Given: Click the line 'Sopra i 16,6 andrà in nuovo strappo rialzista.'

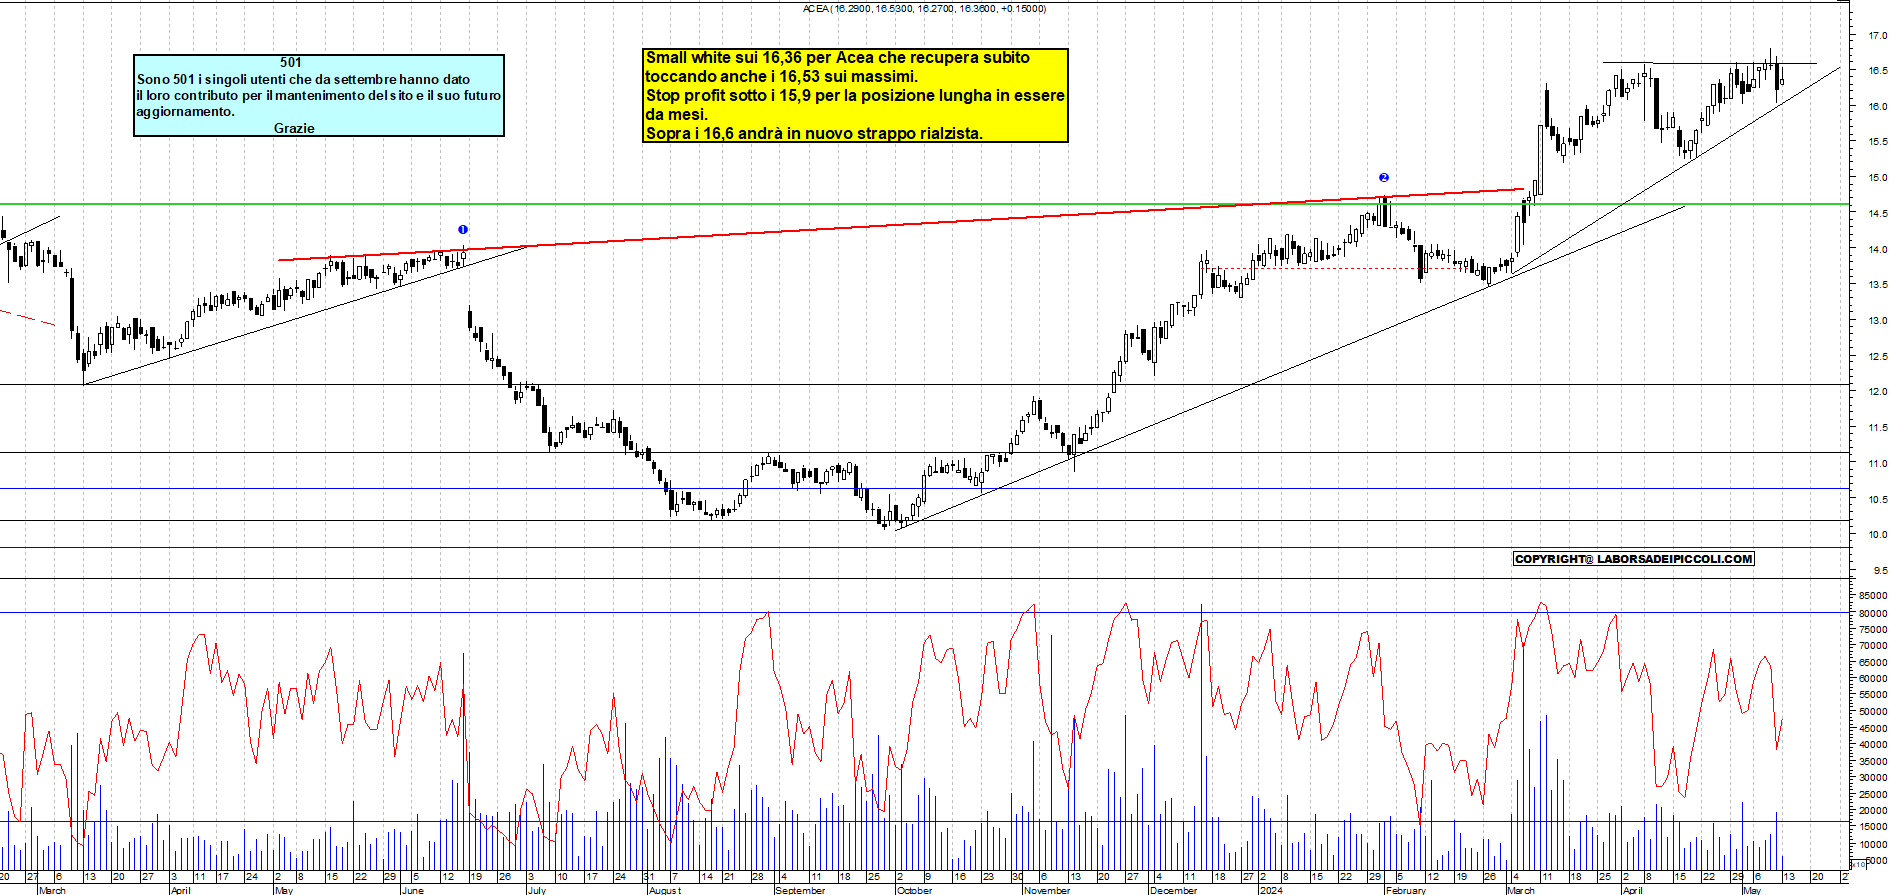Looking at the screenshot, I should (814, 133).
